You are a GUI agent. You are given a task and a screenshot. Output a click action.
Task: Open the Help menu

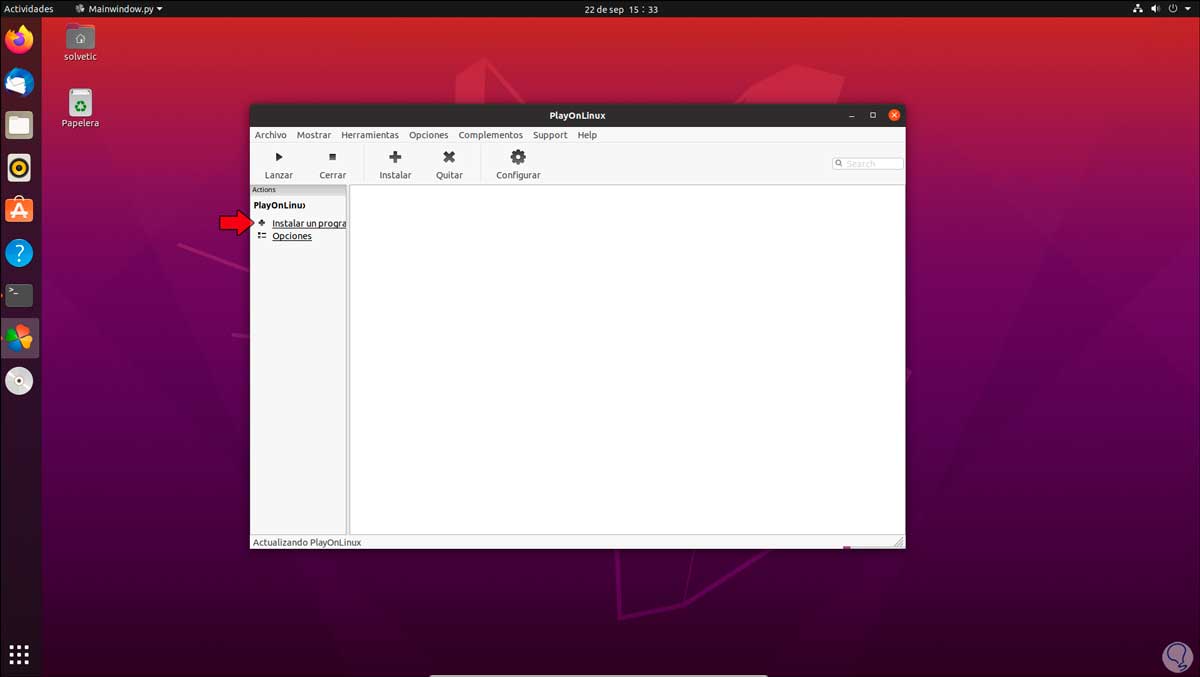[x=587, y=135]
